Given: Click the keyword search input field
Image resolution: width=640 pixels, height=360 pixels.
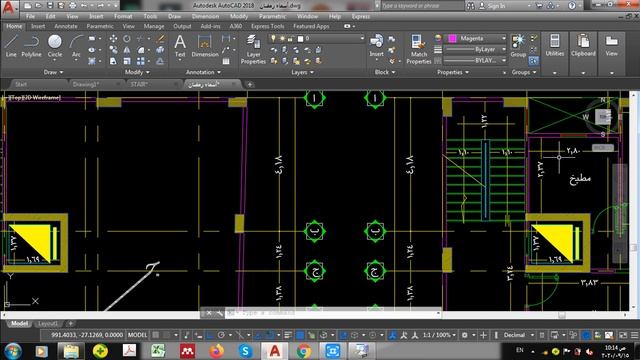Looking at the screenshot, I should [422, 6].
